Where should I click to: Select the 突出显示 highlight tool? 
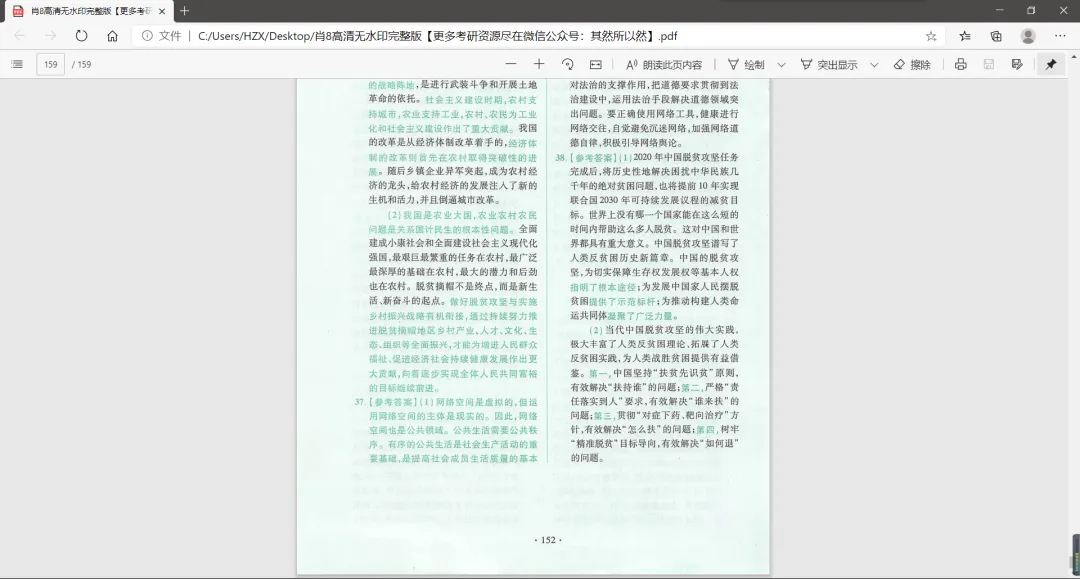click(x=829, y=64)
